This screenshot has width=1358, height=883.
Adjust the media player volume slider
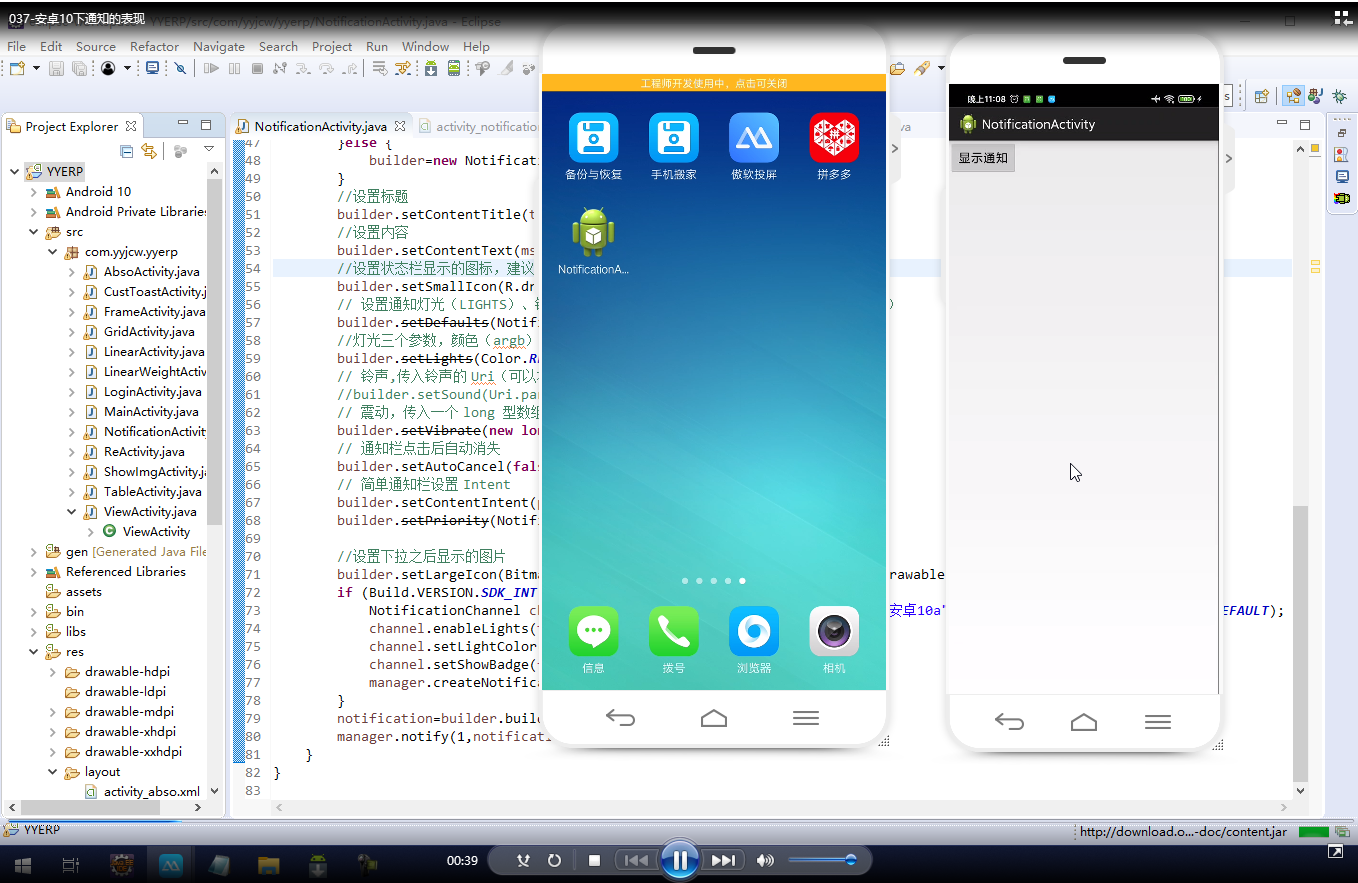click(822, 860)
